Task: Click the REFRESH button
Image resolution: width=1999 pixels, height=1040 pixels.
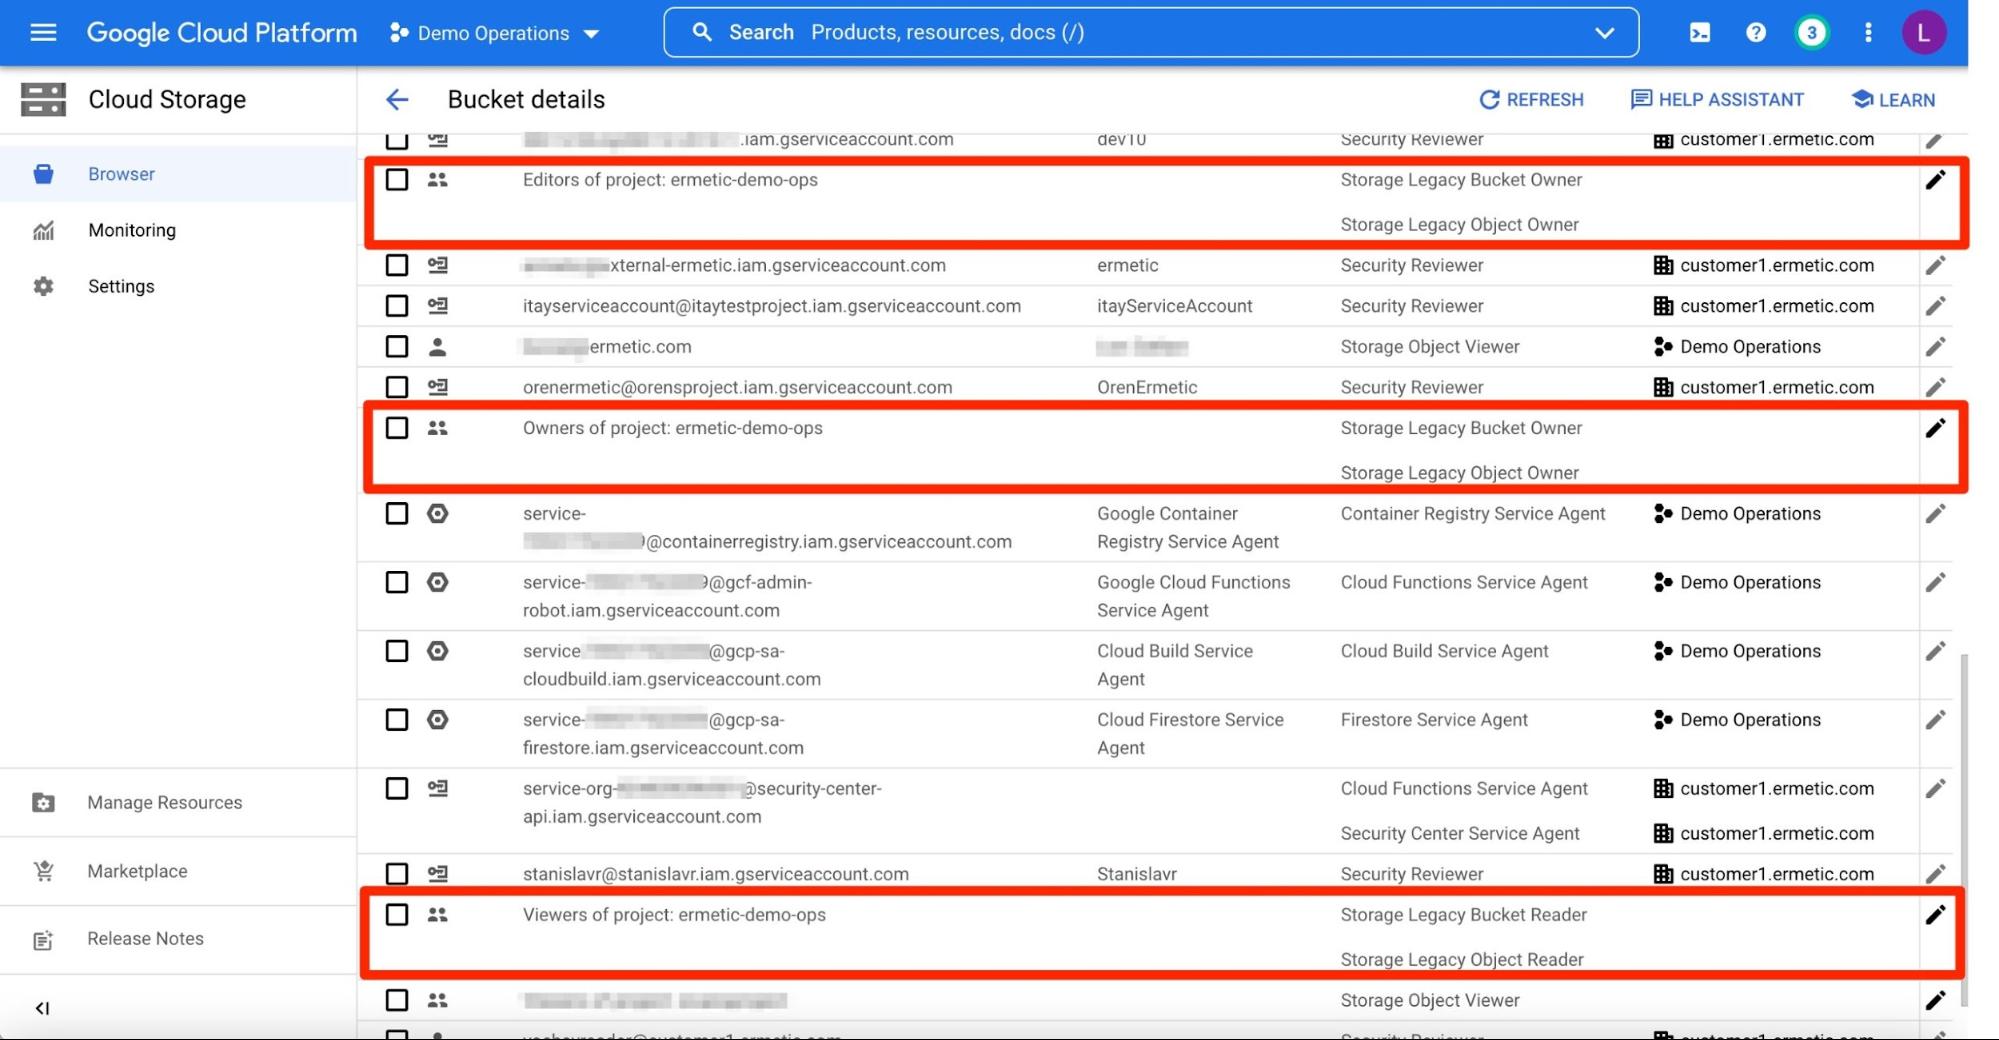Action: click(x=1531, y=100)
